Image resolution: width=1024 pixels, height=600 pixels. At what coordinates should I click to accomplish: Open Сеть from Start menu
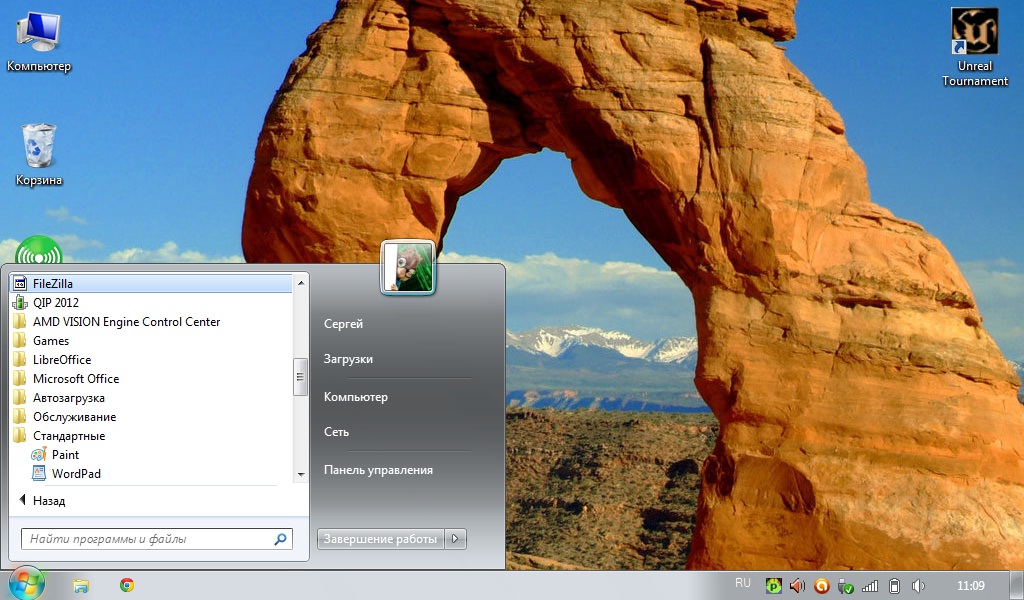coord(336,432)
